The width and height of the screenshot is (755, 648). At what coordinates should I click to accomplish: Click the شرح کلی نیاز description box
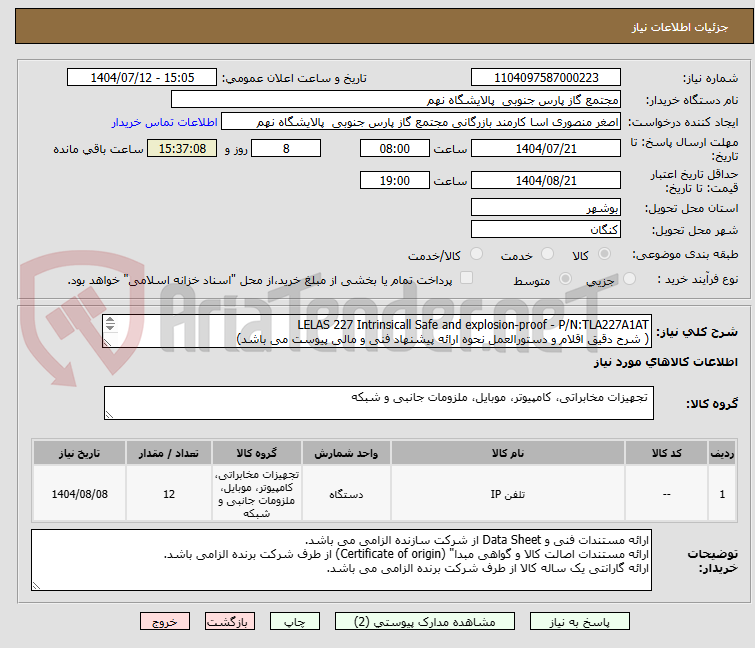tap(378, 331)
